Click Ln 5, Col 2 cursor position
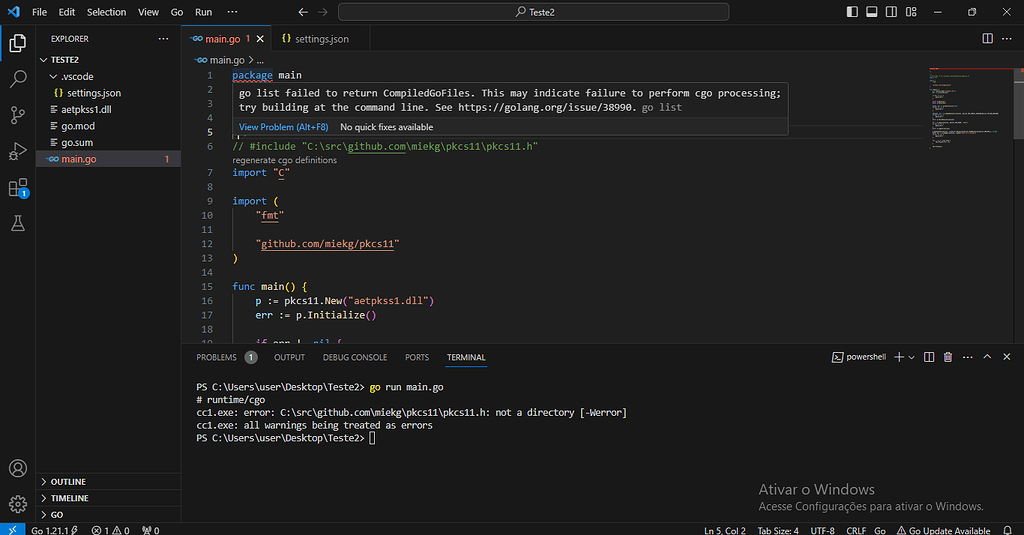 pos(725,530)
